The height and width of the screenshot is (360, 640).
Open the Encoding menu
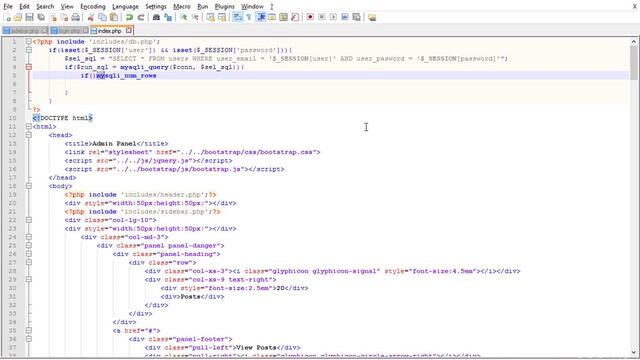click(x=93, y=7)
